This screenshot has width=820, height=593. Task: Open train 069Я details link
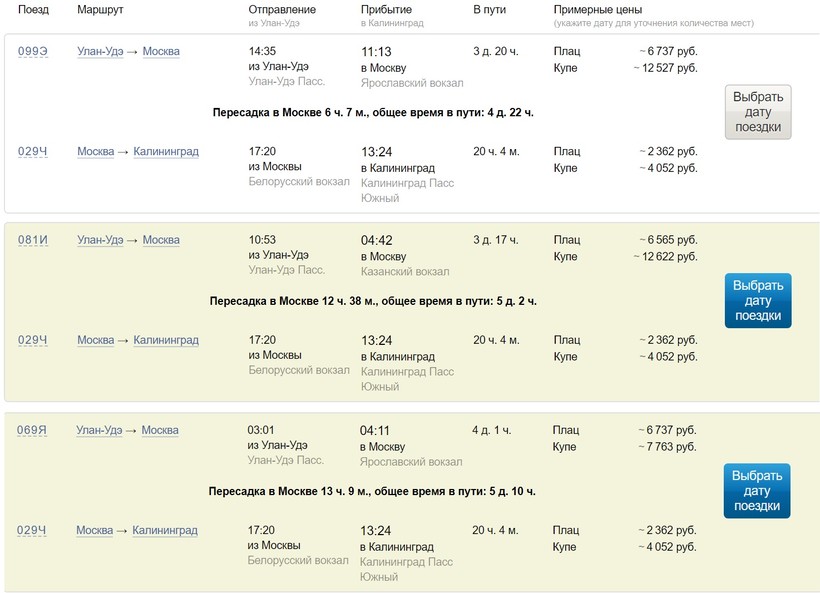(x=32, y=430)
